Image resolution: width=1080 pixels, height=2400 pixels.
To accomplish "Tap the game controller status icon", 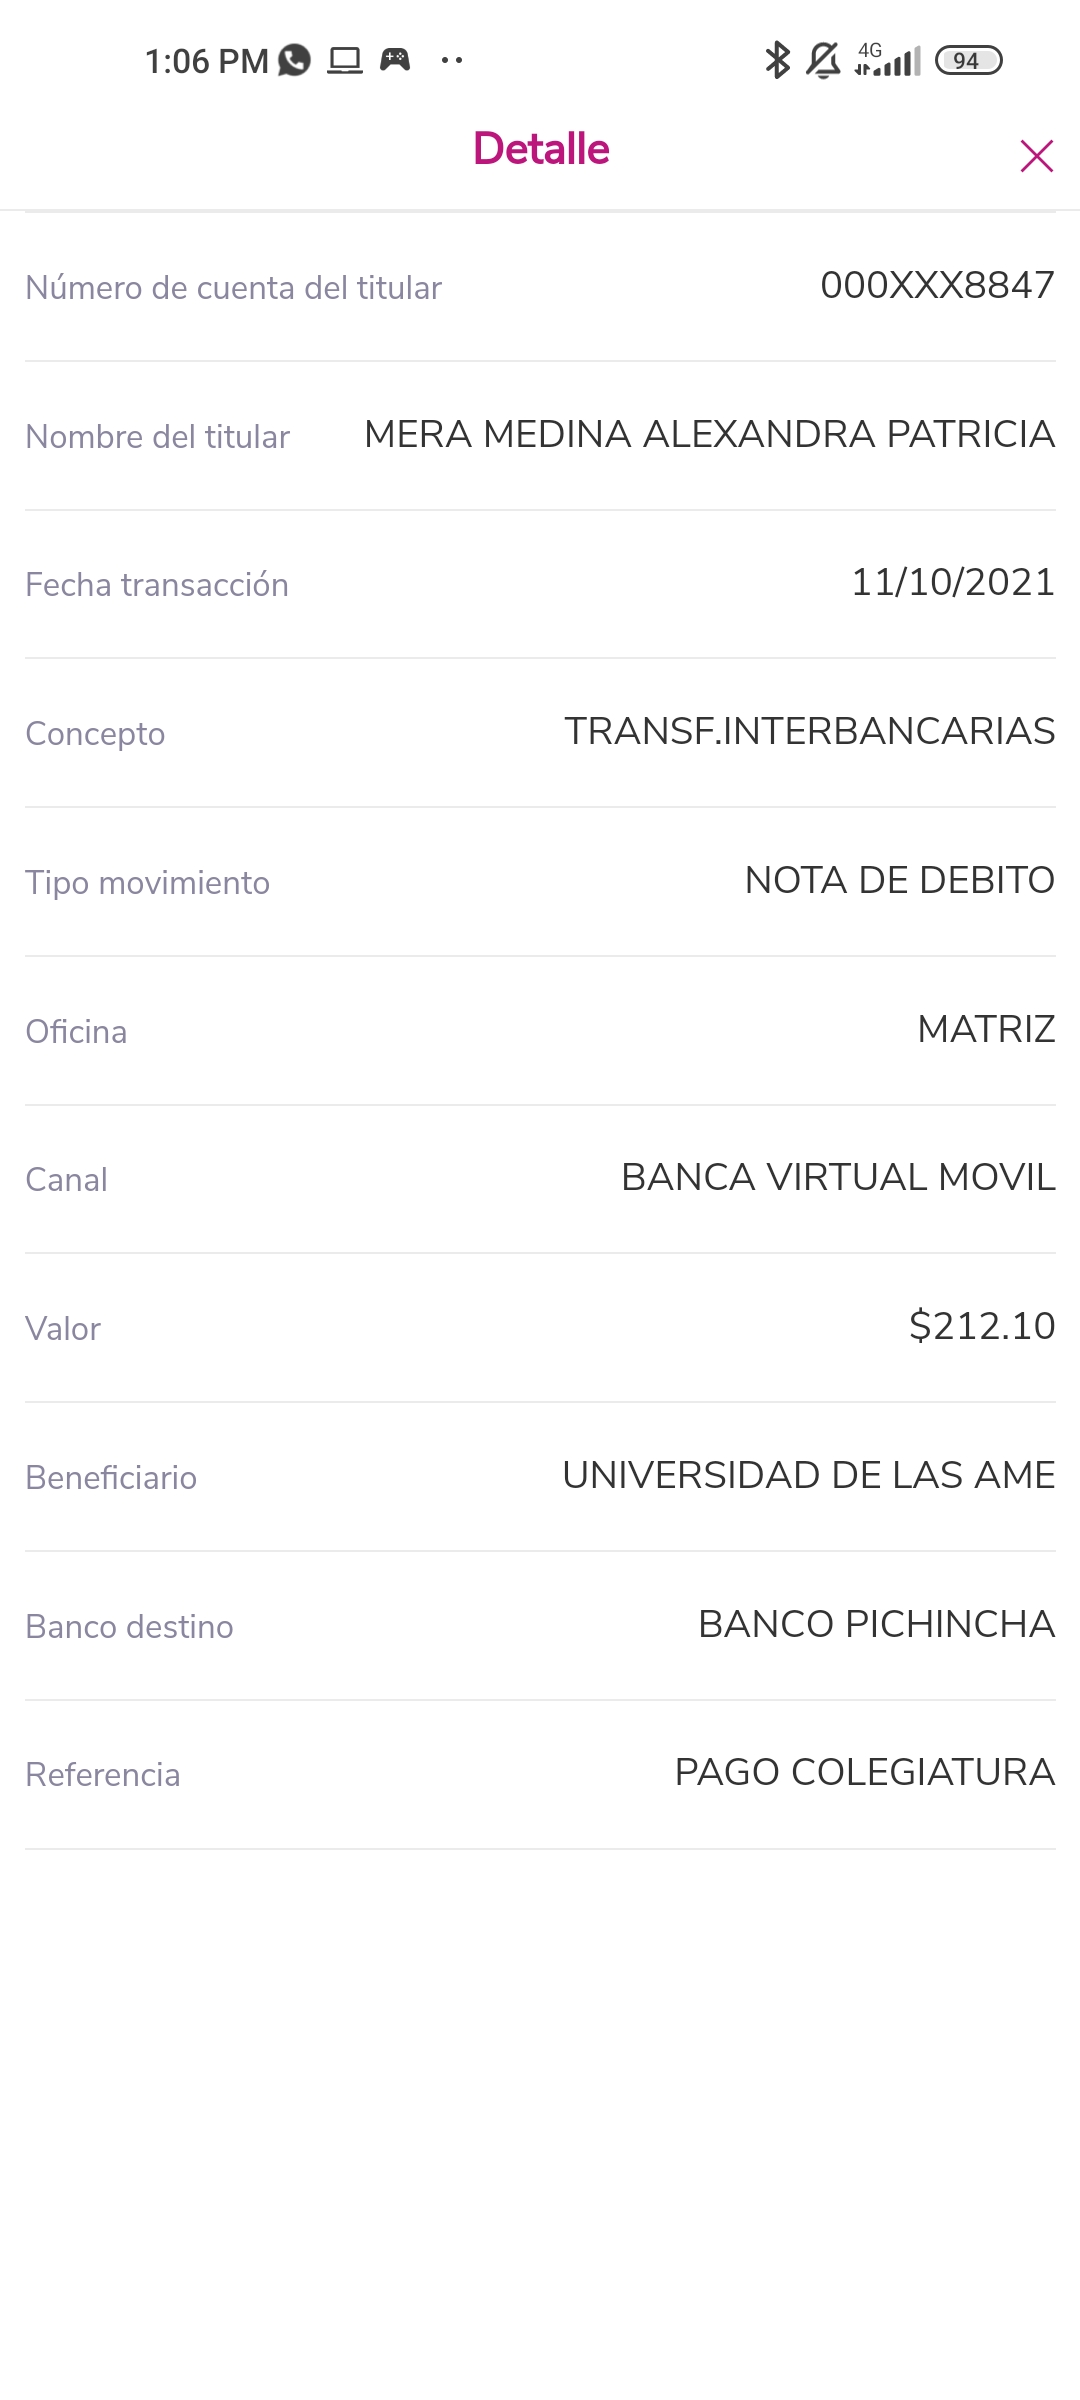I will tap(395, 60).
